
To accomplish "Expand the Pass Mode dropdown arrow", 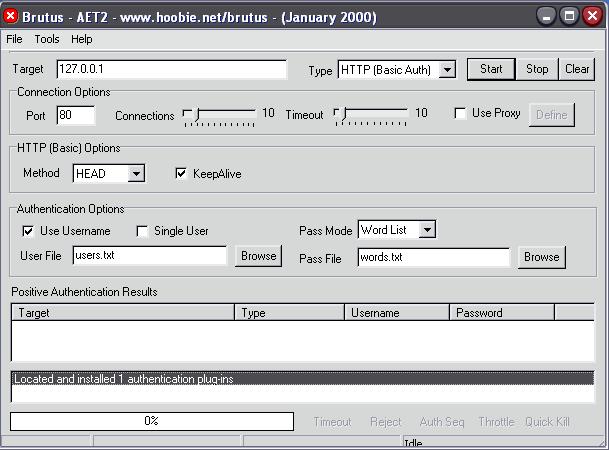I will (x=427, y=230).
